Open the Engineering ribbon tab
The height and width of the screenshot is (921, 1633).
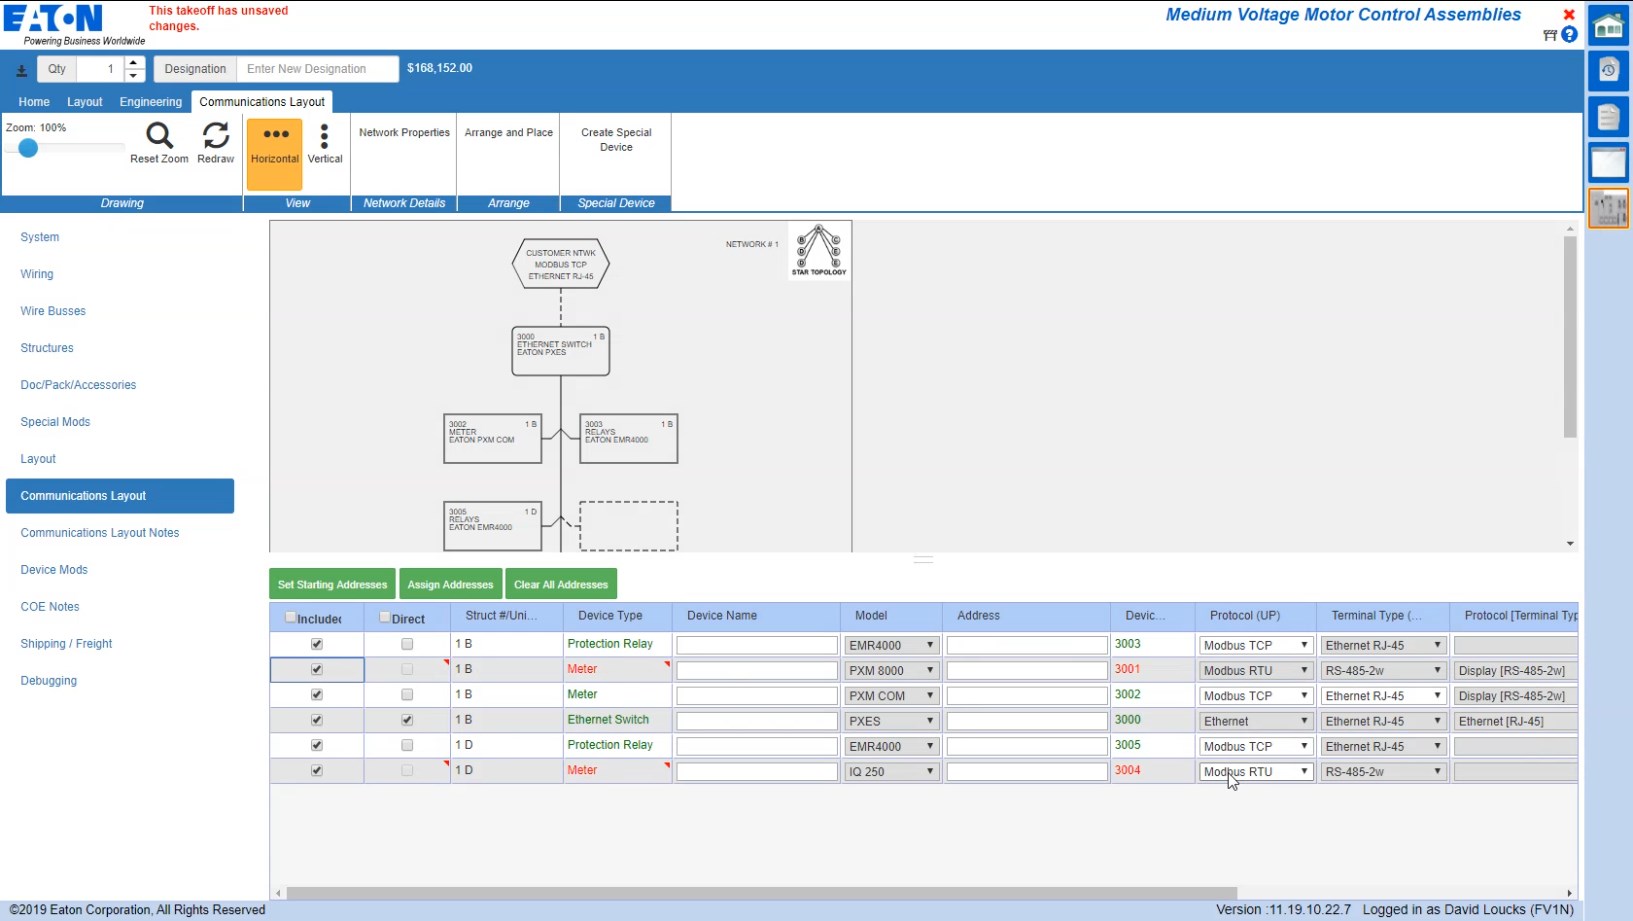click(151, 102)
